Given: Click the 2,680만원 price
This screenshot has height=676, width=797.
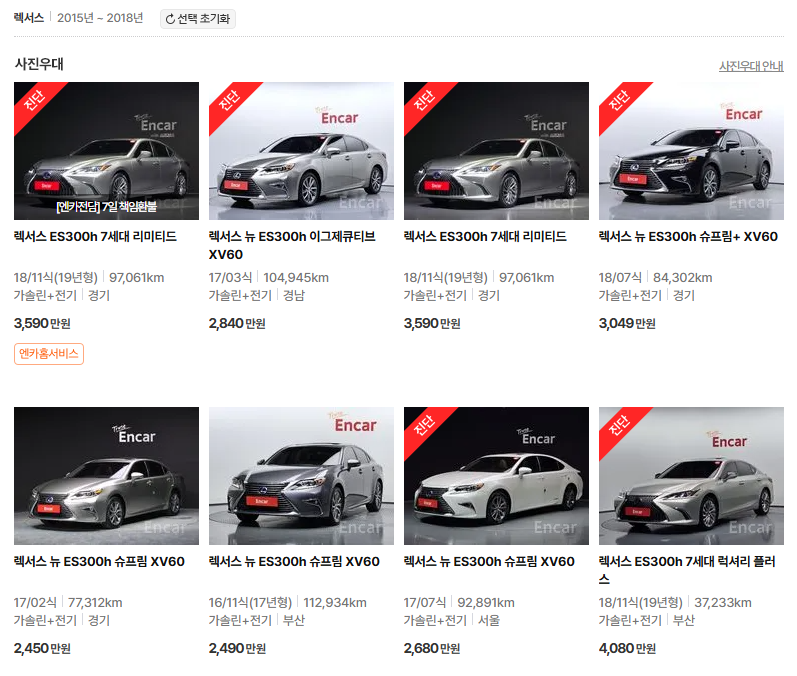Looking at the screenshot, I should [x=432, y=649].
